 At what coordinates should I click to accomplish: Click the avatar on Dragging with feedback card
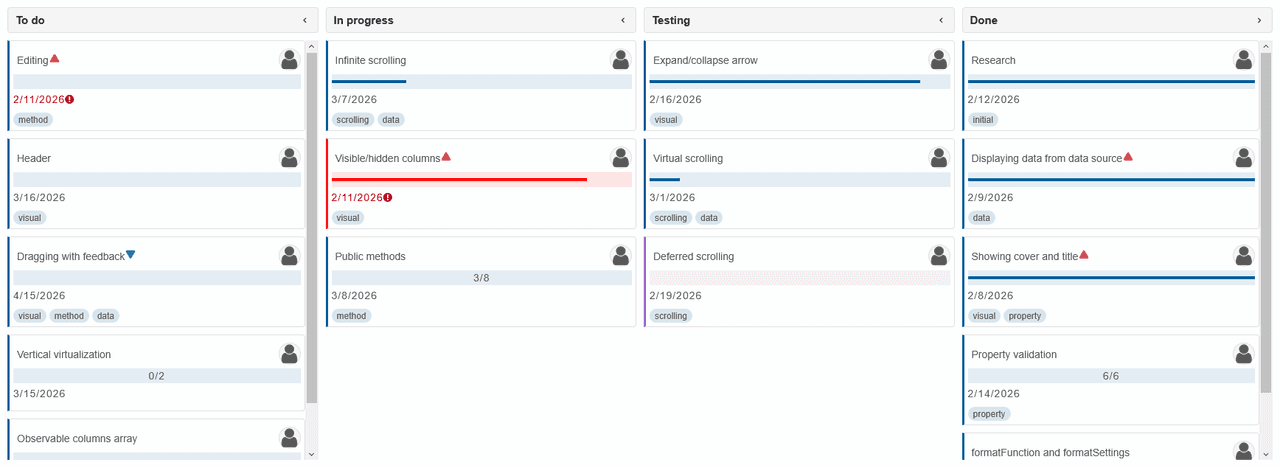click(x=289, y=256)
